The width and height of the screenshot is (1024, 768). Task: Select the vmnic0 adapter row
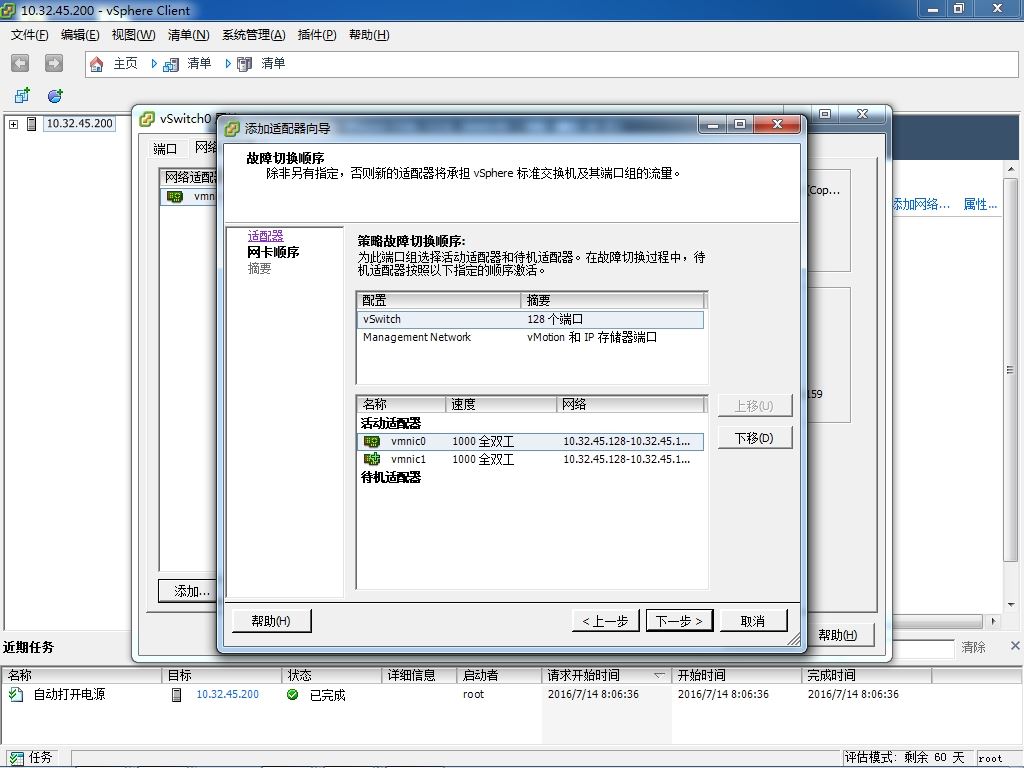[530, 441]
